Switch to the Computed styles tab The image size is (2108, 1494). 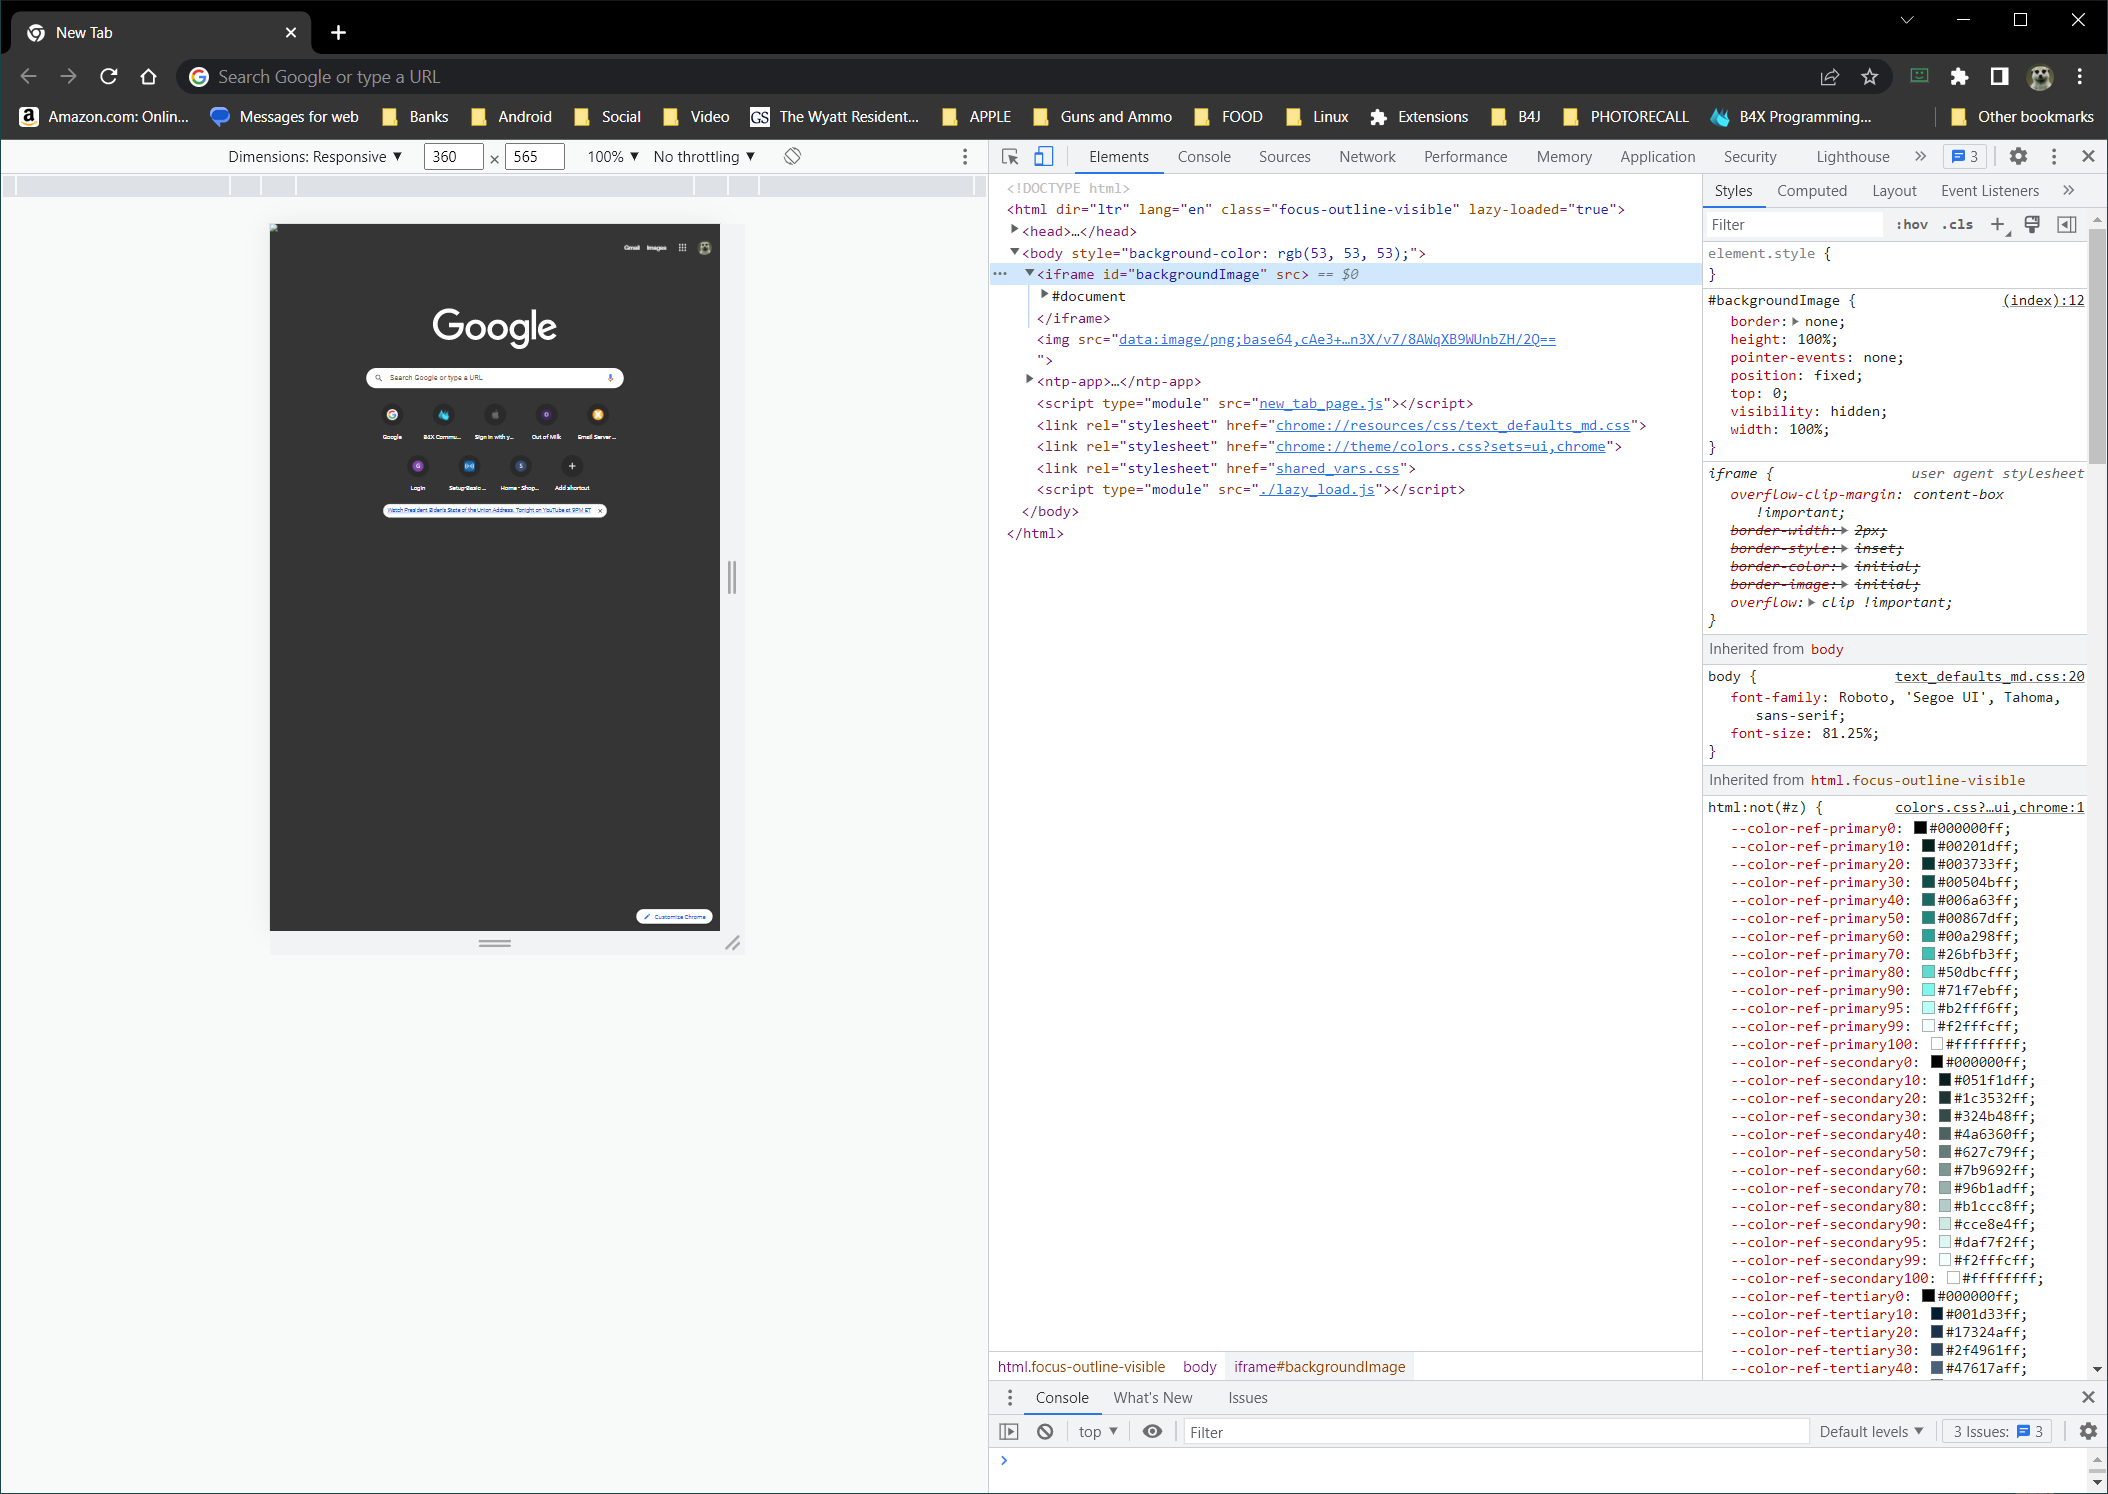click(x=1811, y=191)
